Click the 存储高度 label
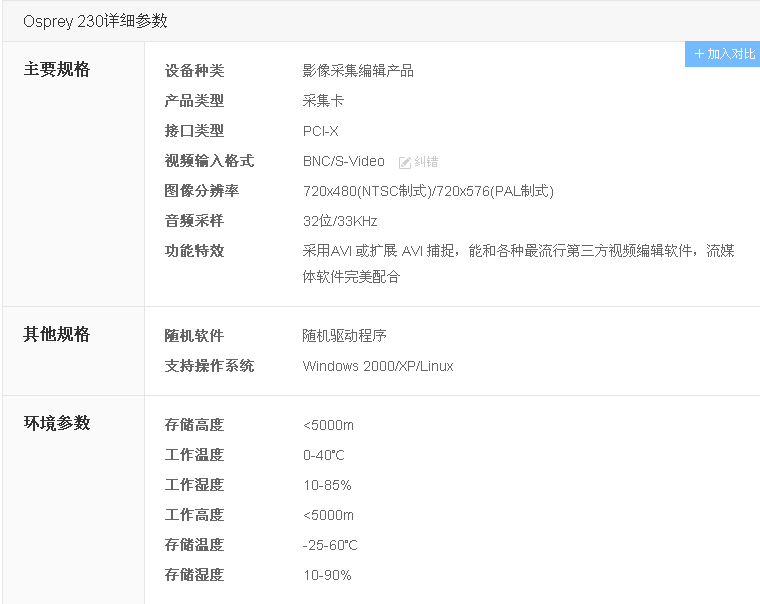Image resolution: width=760 pixels, height=604 pixels. pyautogui.click(x=194, y=425)
